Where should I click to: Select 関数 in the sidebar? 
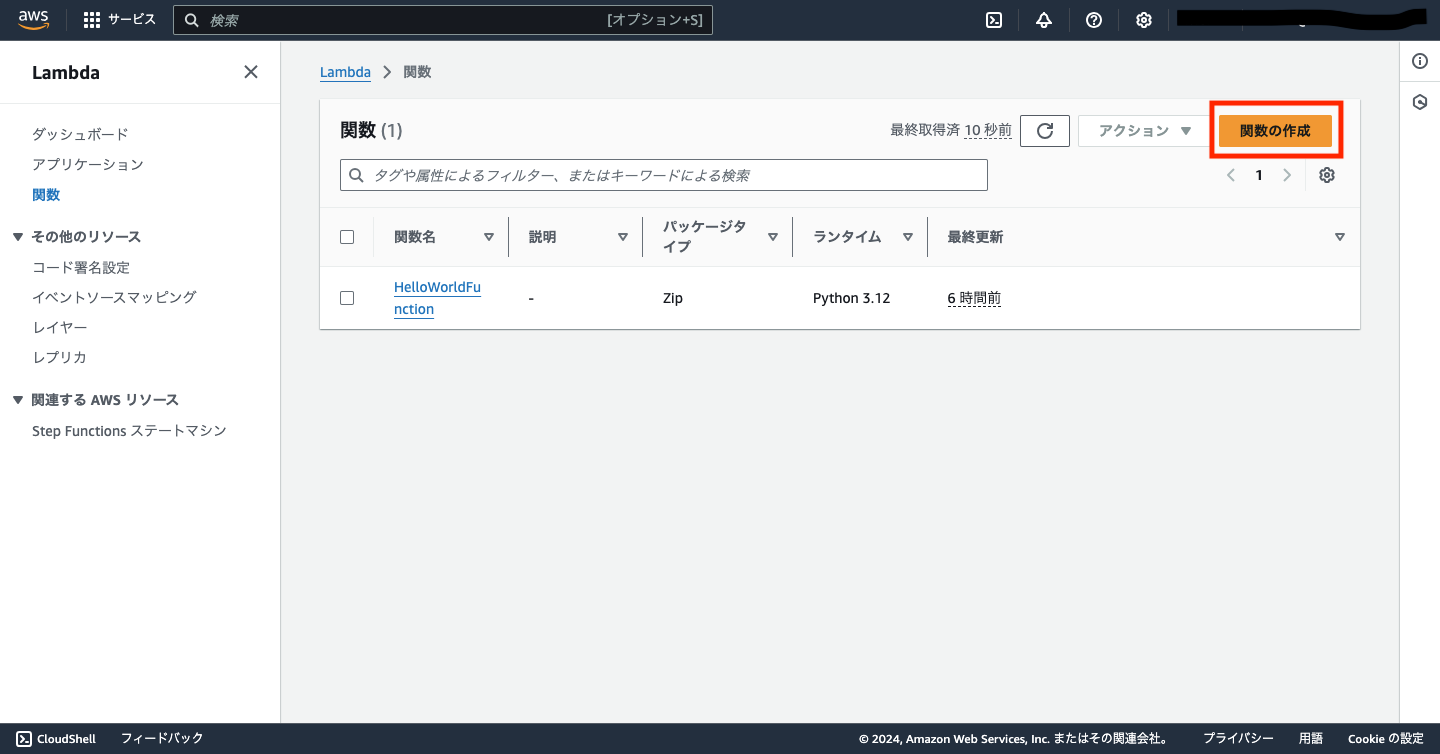coord(46,195)
